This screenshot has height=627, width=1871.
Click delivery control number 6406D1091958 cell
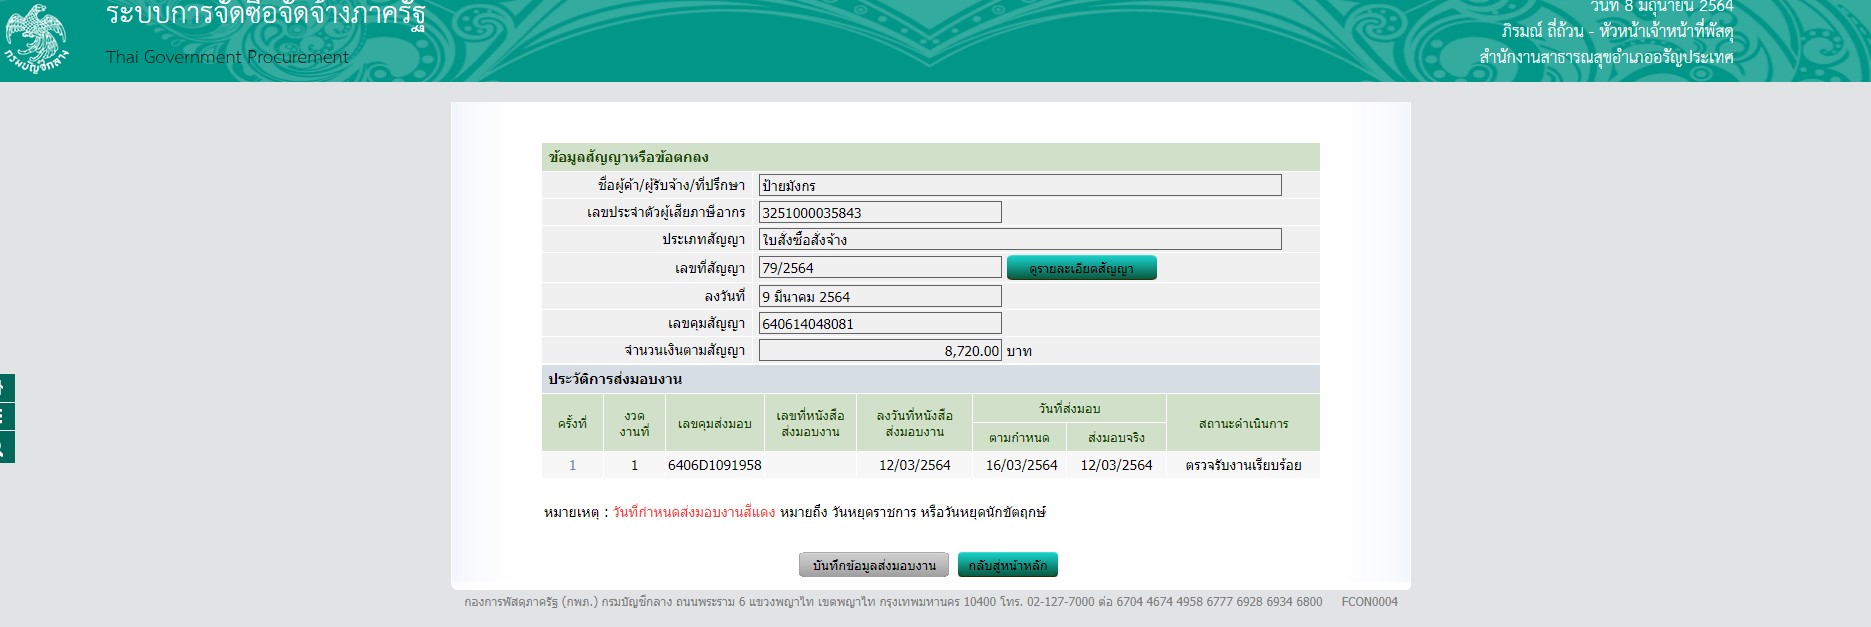[714, 465]
